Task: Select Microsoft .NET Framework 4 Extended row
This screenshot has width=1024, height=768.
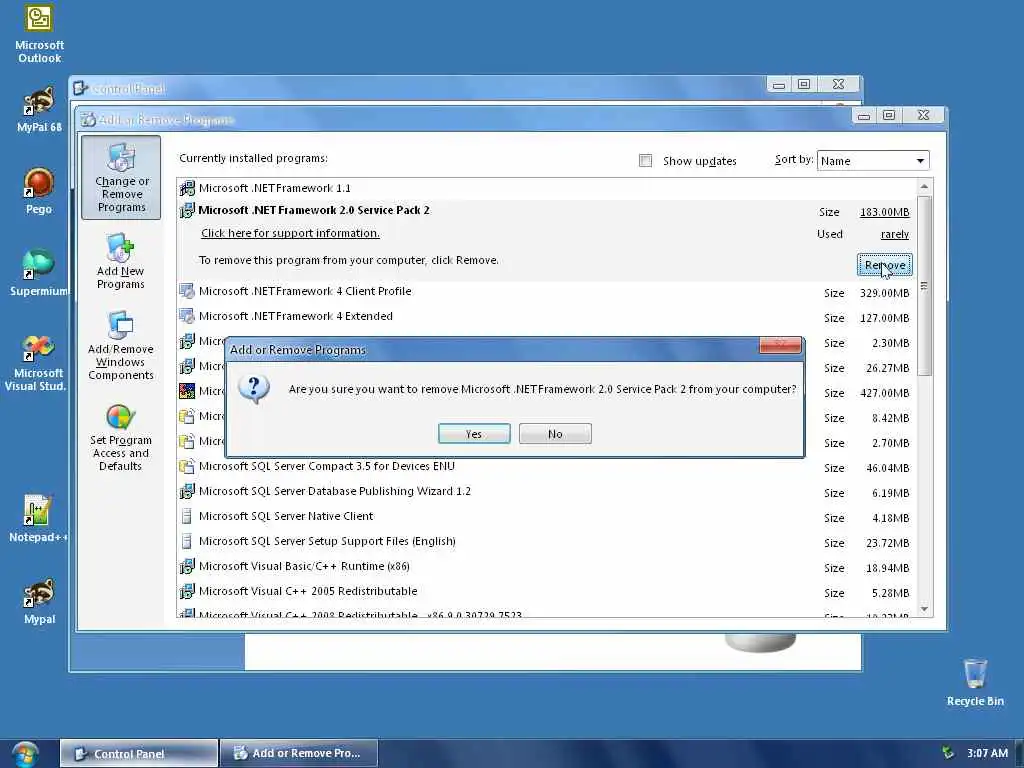Action: [546, 317]
